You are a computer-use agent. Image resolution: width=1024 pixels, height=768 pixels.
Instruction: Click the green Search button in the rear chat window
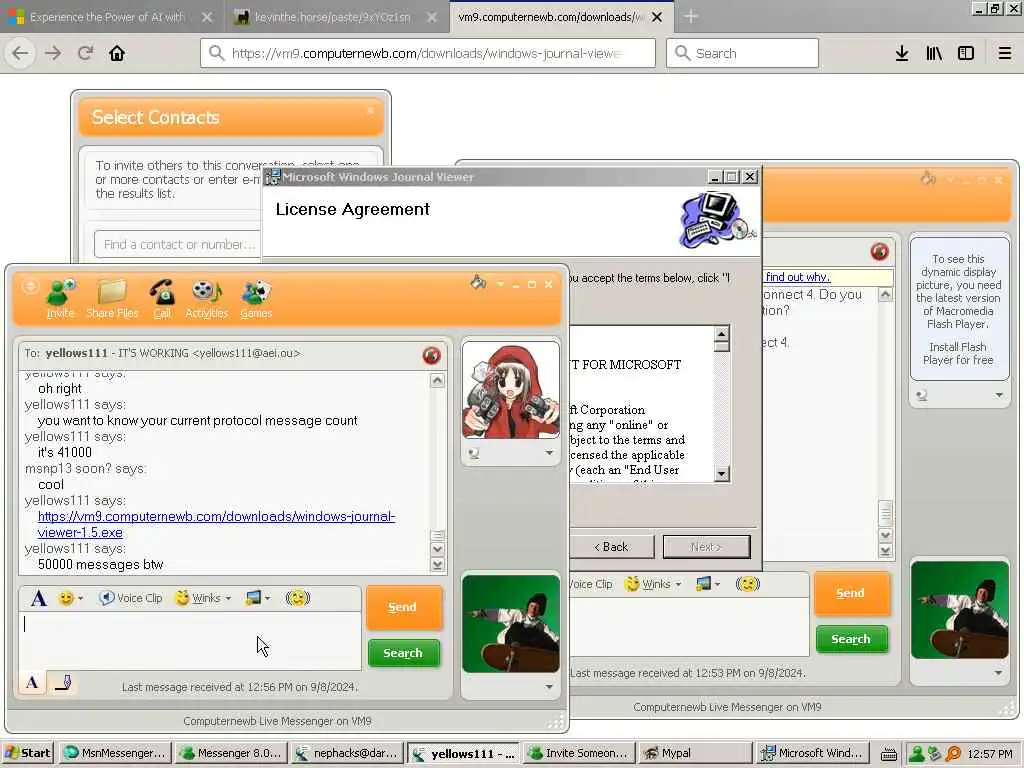tap(852, 639)
